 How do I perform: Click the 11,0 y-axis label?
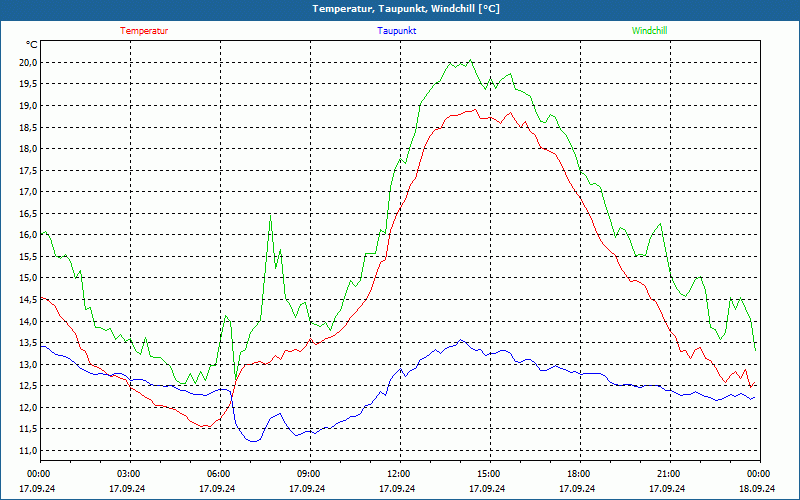(x=28, y=451)
